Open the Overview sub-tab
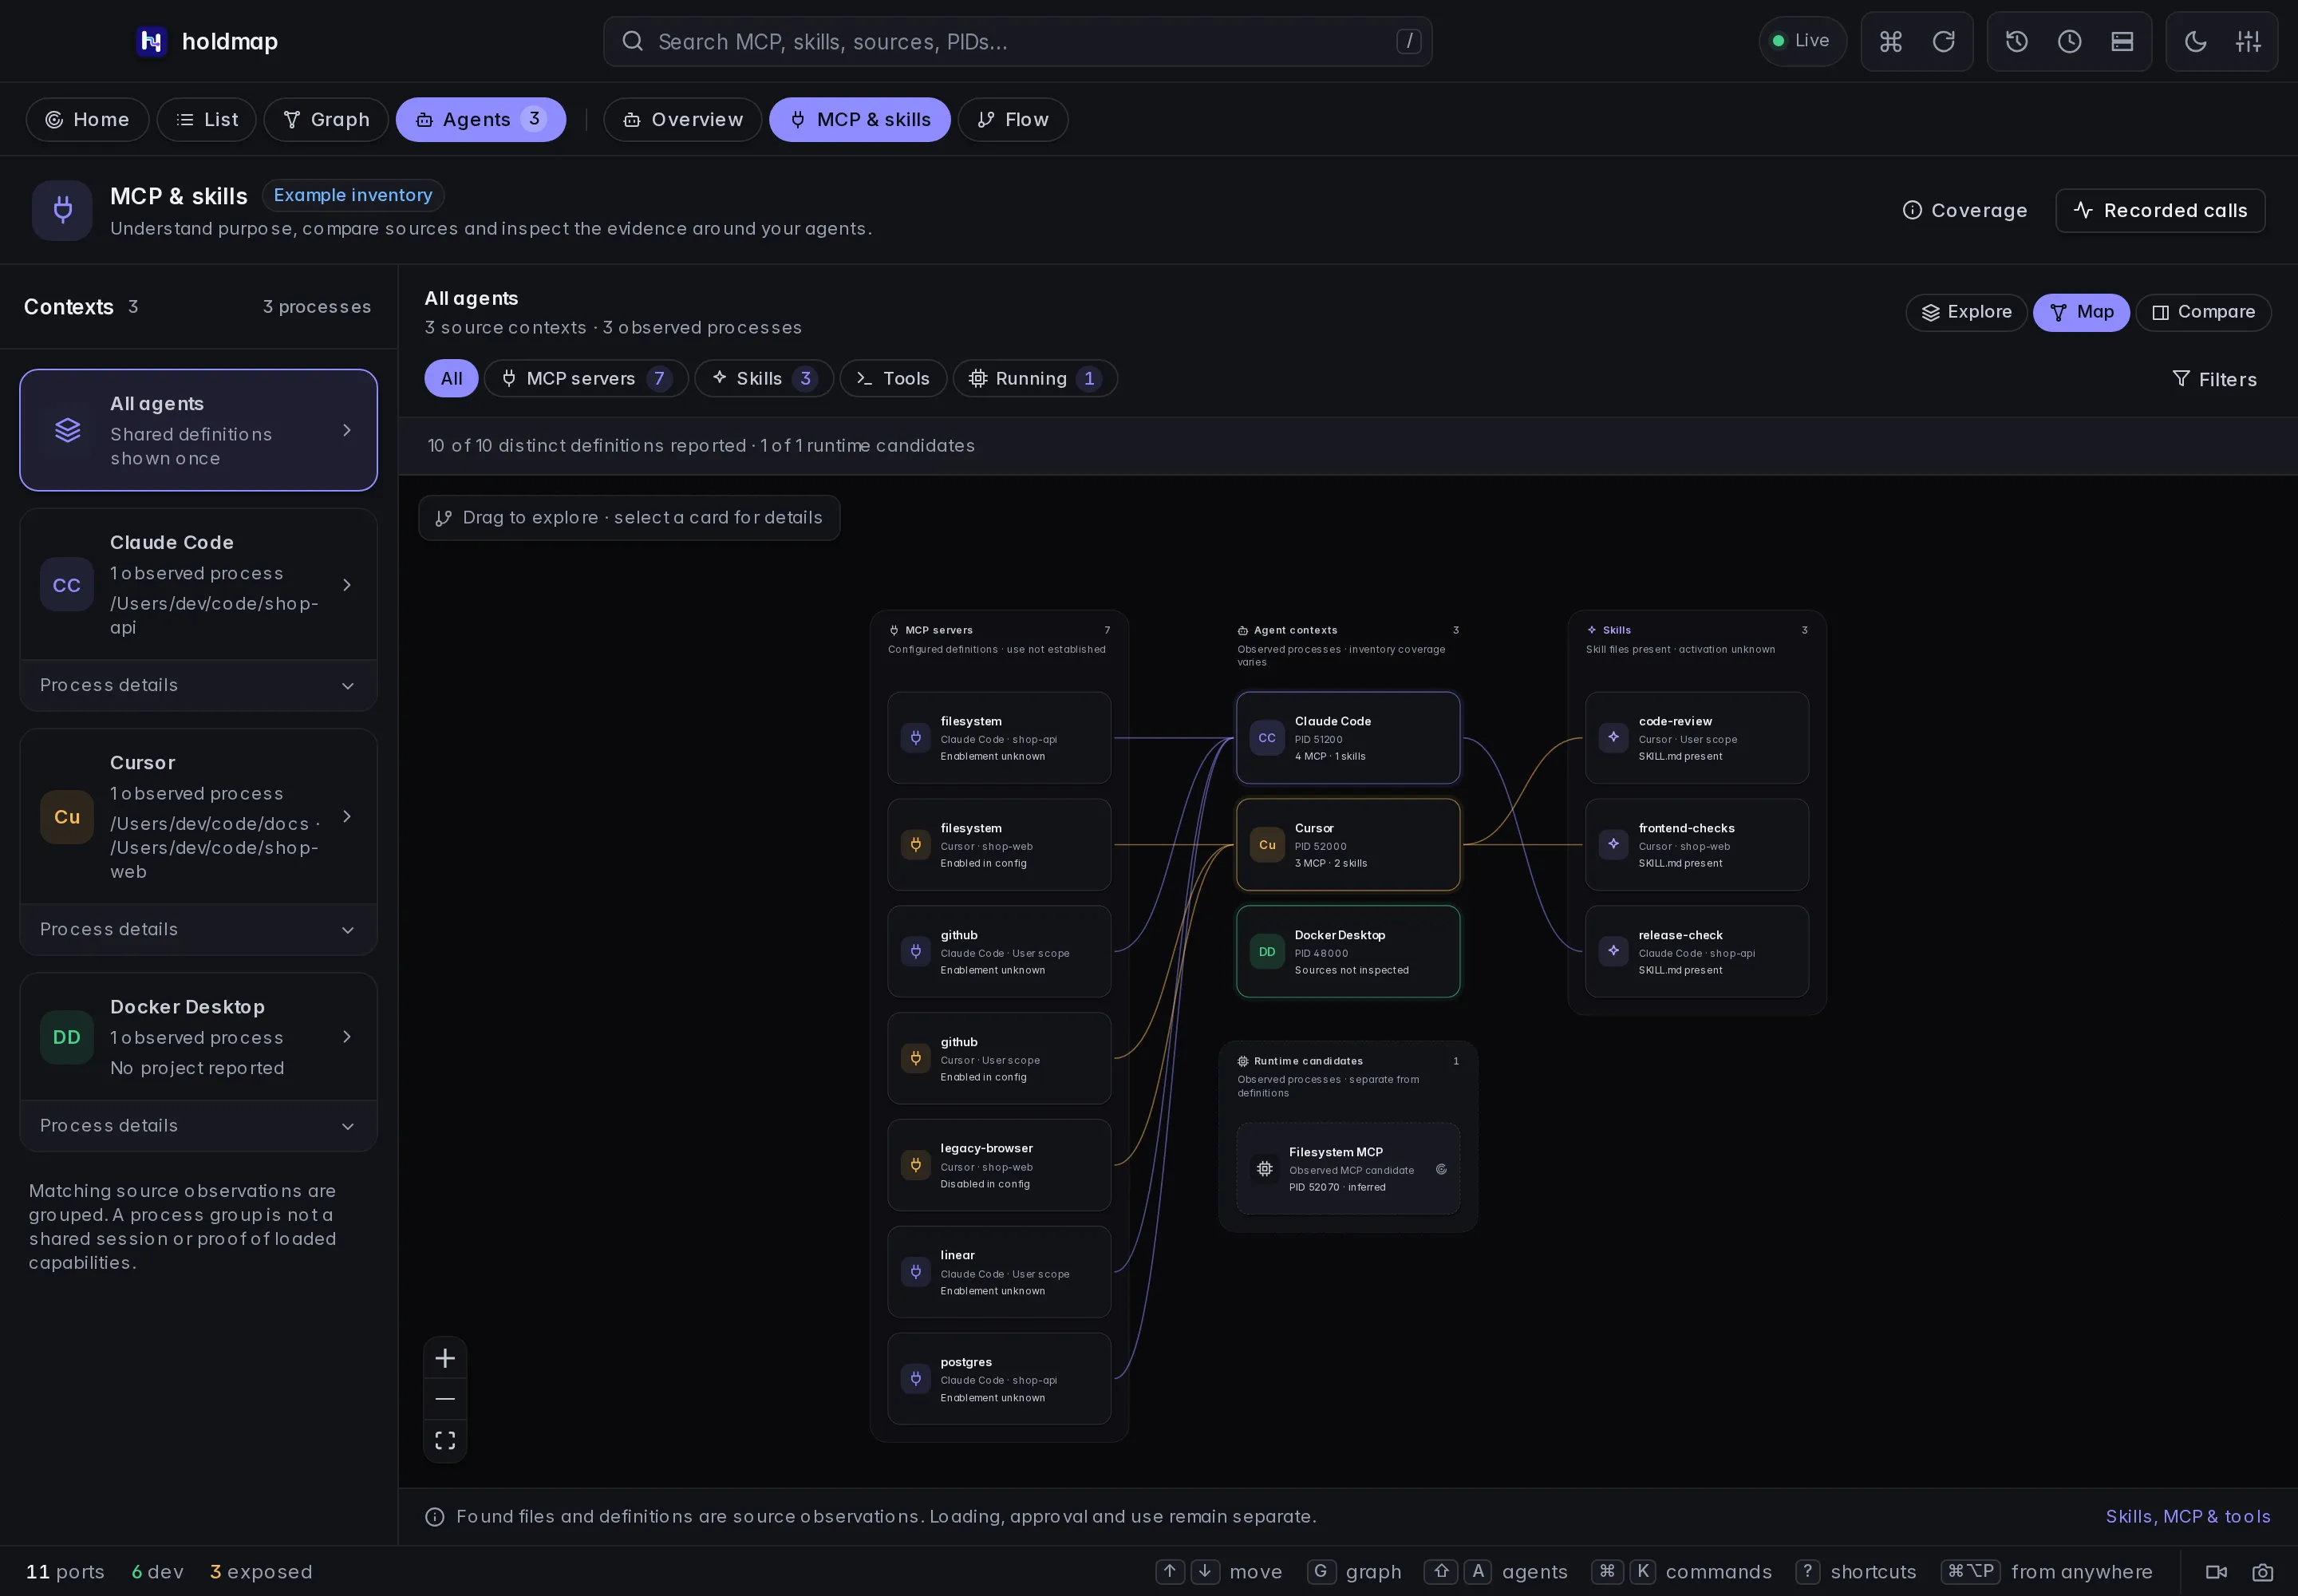The width and height of the screenshot is (2298, 1596). (x=683, y=120)
